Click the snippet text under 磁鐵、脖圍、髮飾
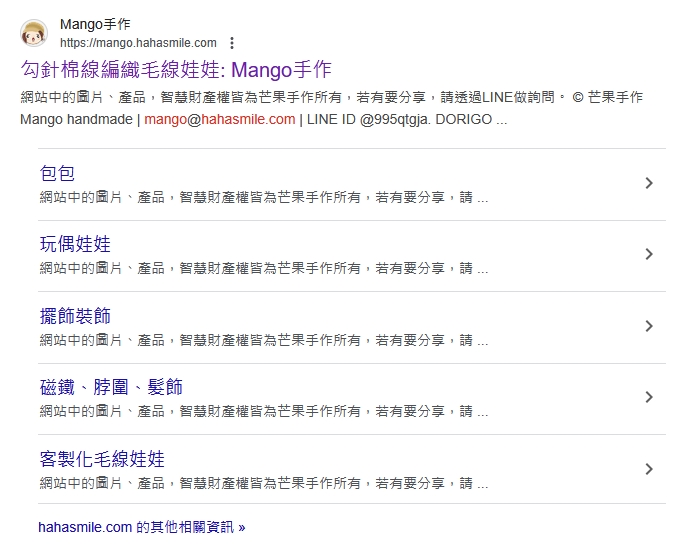This screenshot has width=695, height=556. pyautogui.click(x=264, y=411)
